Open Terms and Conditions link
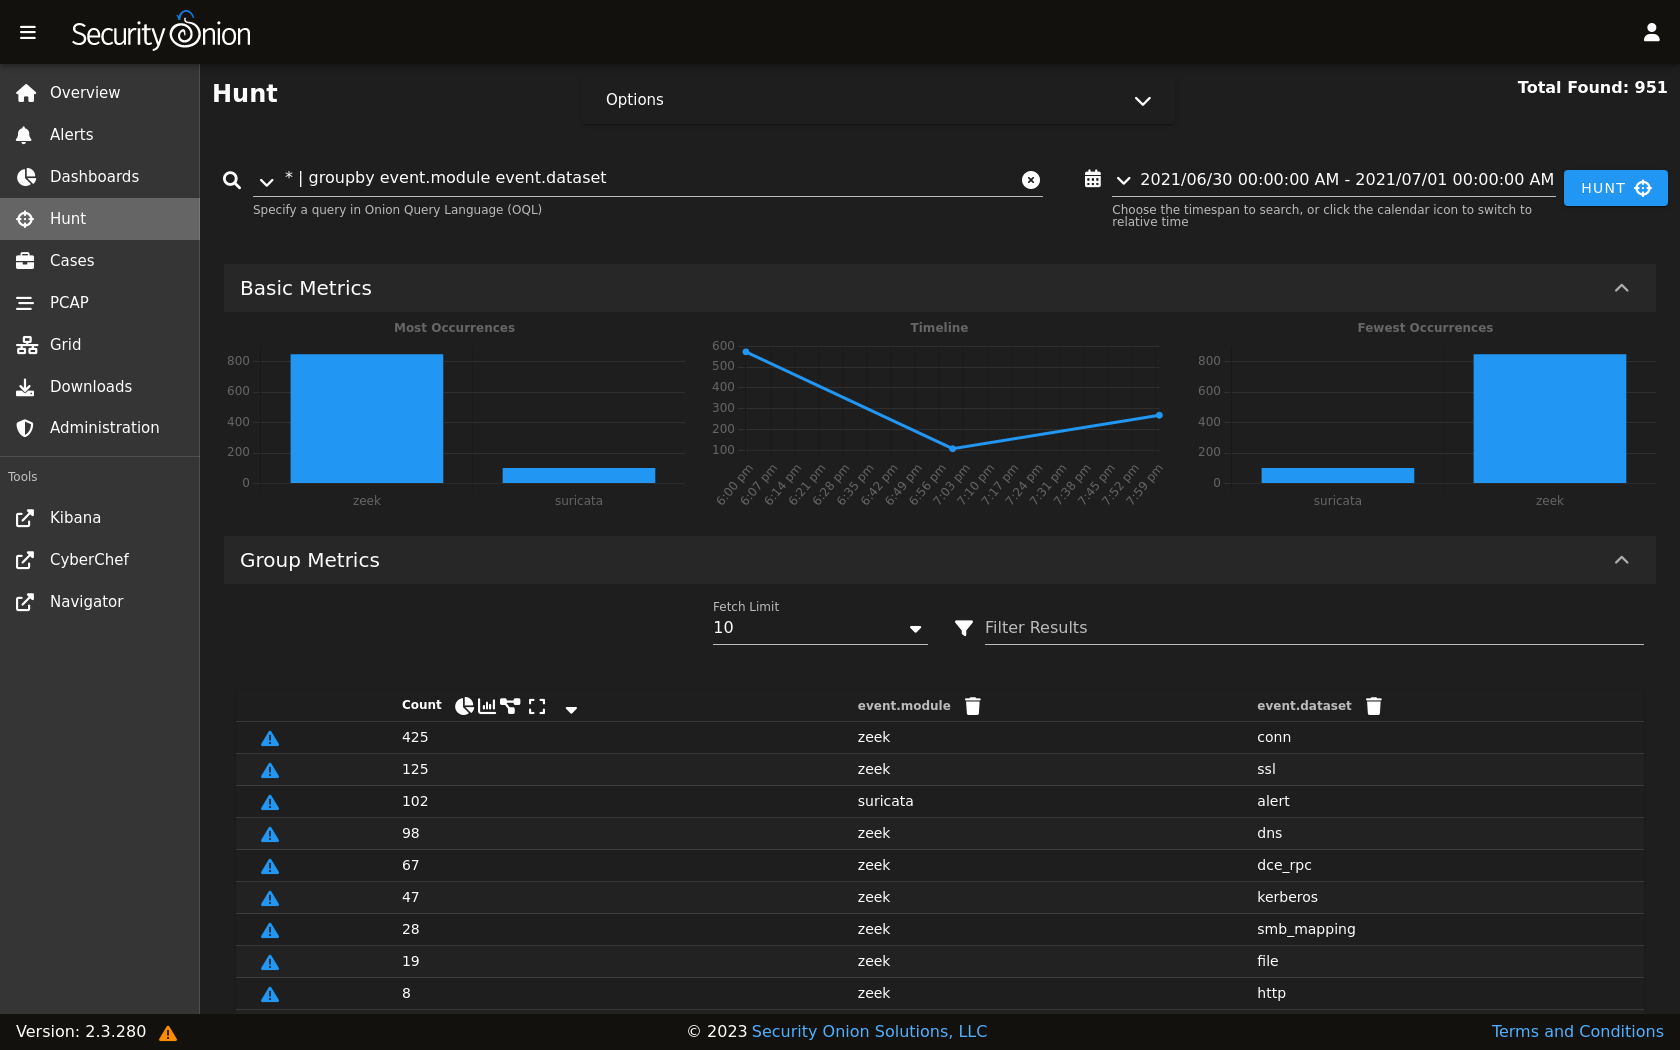Image resolution: width=1680 pixels, height=1050 pixels. click(1577, 1031)
